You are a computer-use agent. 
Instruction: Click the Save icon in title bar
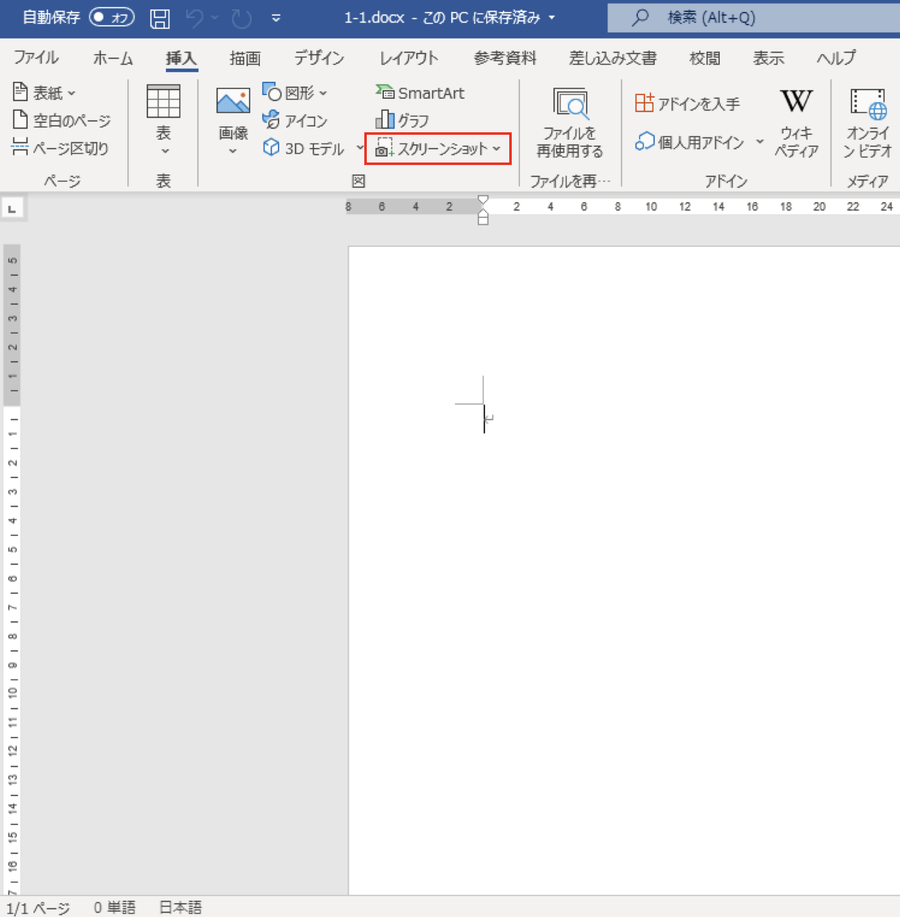tap(159, 18)
